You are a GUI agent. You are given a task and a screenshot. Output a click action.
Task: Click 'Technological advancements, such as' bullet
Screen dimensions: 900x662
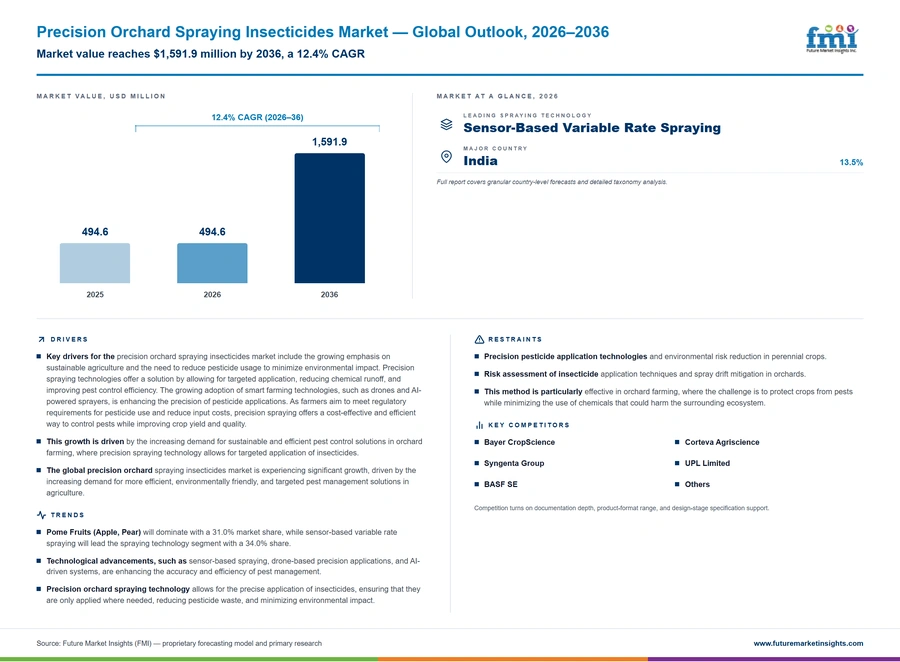coord(230,566)
